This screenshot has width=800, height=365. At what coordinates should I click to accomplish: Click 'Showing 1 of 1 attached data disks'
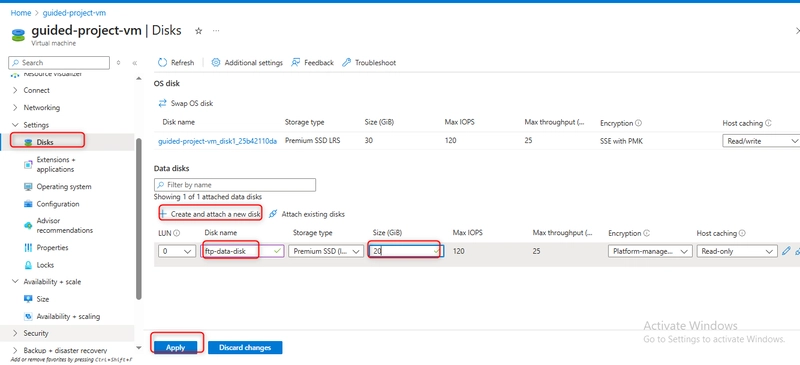tap(208, 197)
